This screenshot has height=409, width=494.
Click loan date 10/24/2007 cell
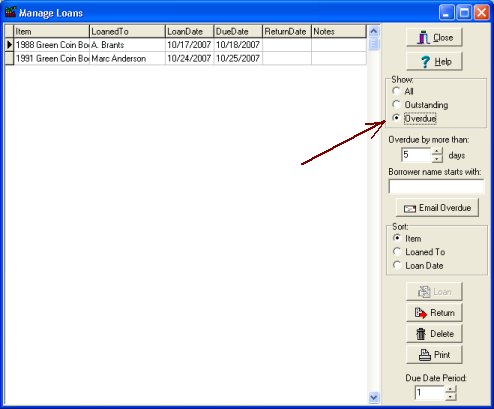point(189,58)
